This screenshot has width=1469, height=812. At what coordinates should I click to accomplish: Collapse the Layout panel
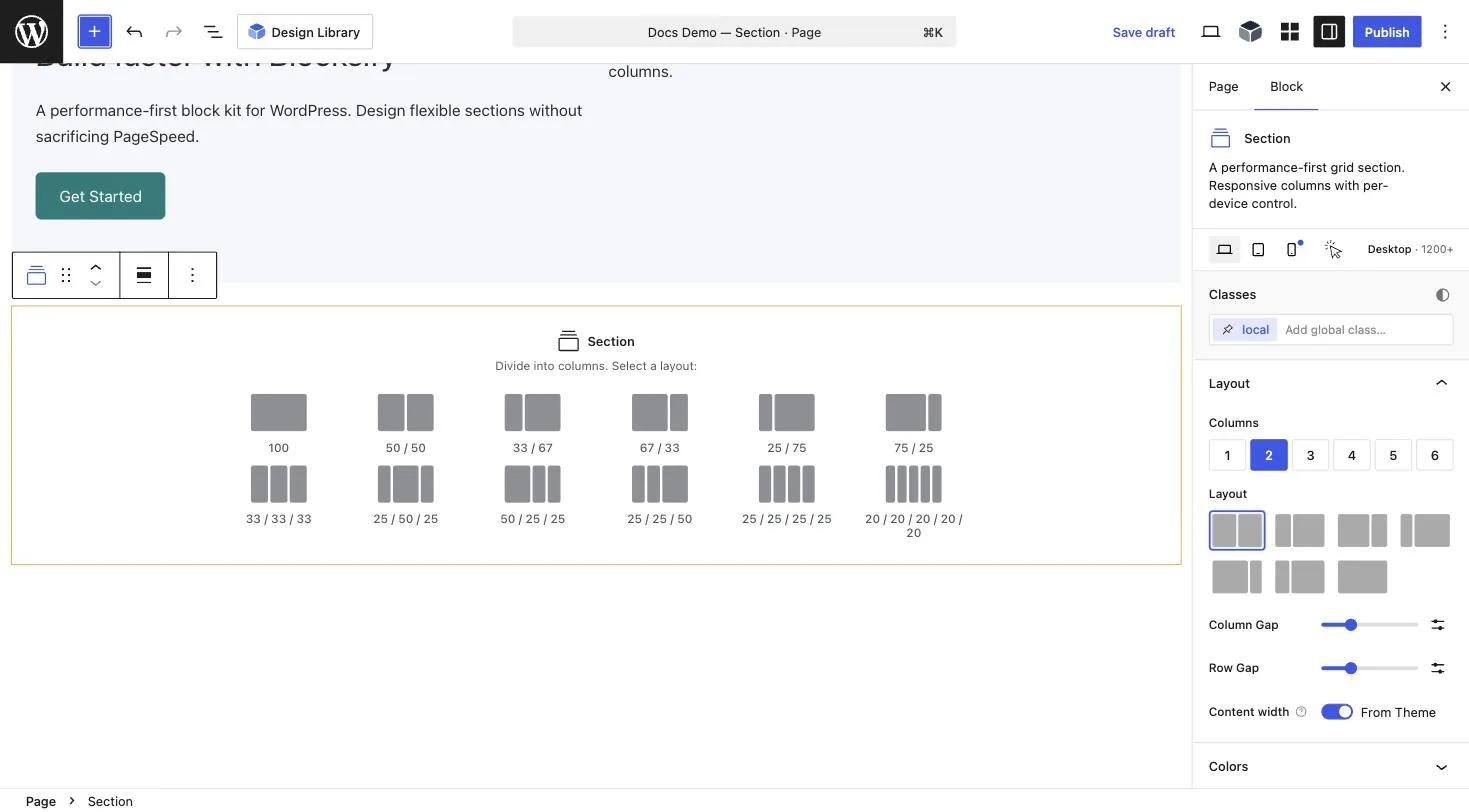pos(1330,383)
